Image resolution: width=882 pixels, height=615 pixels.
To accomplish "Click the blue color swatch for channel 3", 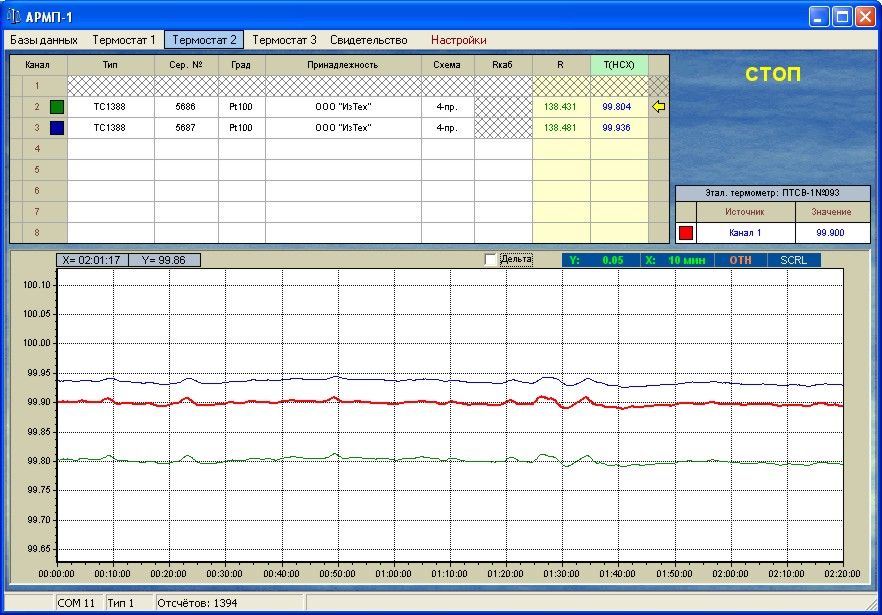I will [x=57, y=128].
